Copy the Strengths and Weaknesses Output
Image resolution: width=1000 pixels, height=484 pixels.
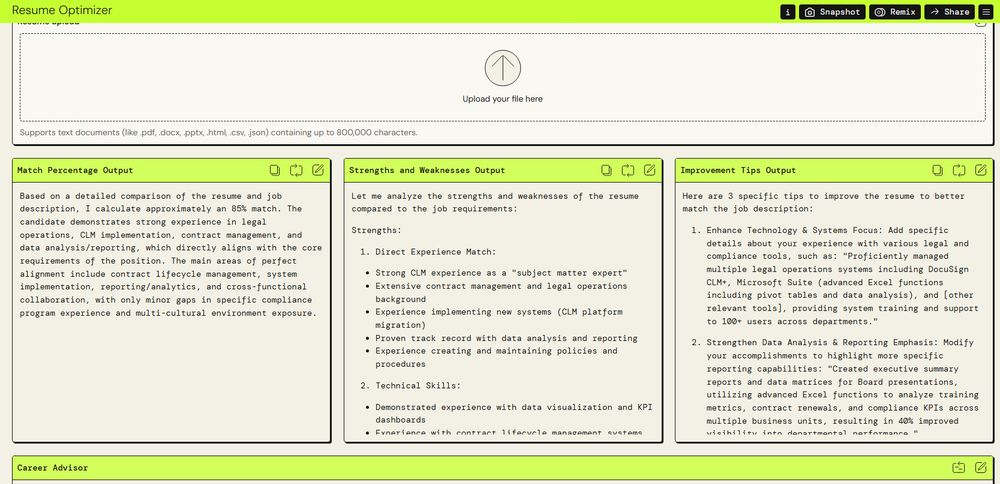tap(607, 170)
